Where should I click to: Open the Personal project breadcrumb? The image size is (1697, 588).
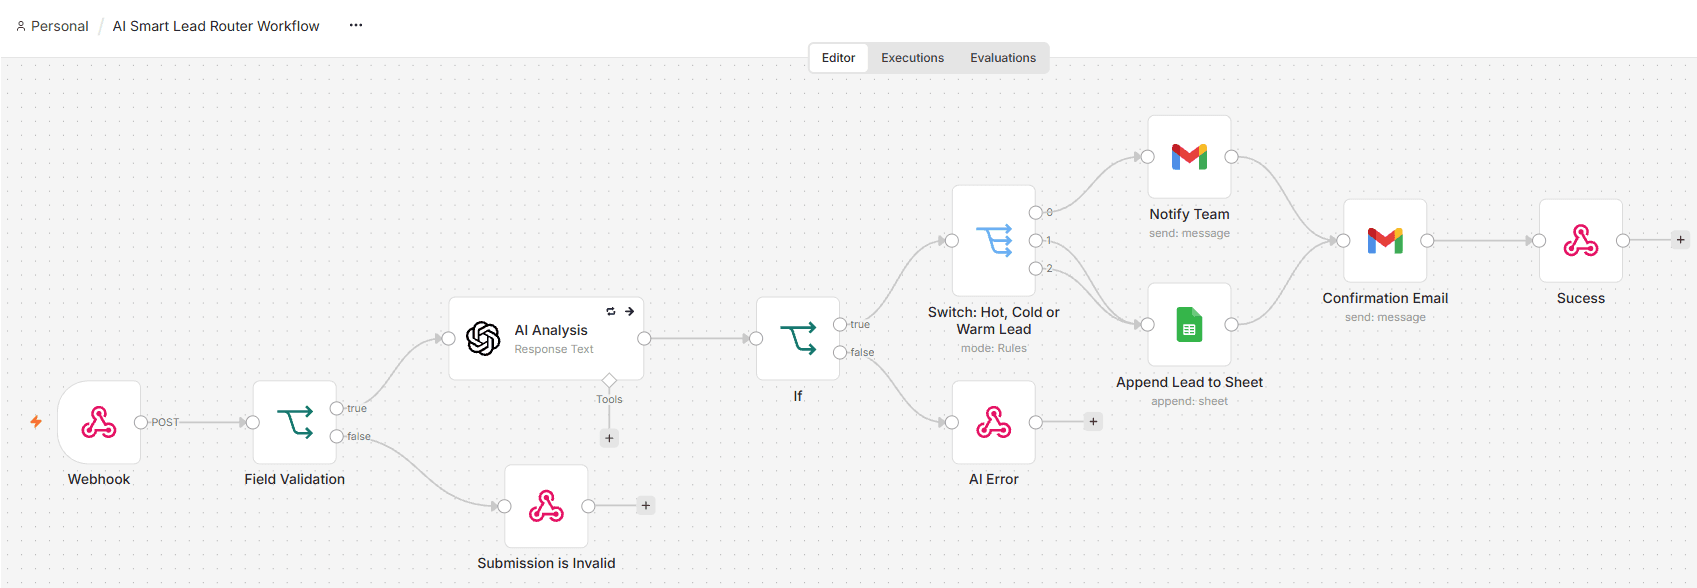coord(52,26)
